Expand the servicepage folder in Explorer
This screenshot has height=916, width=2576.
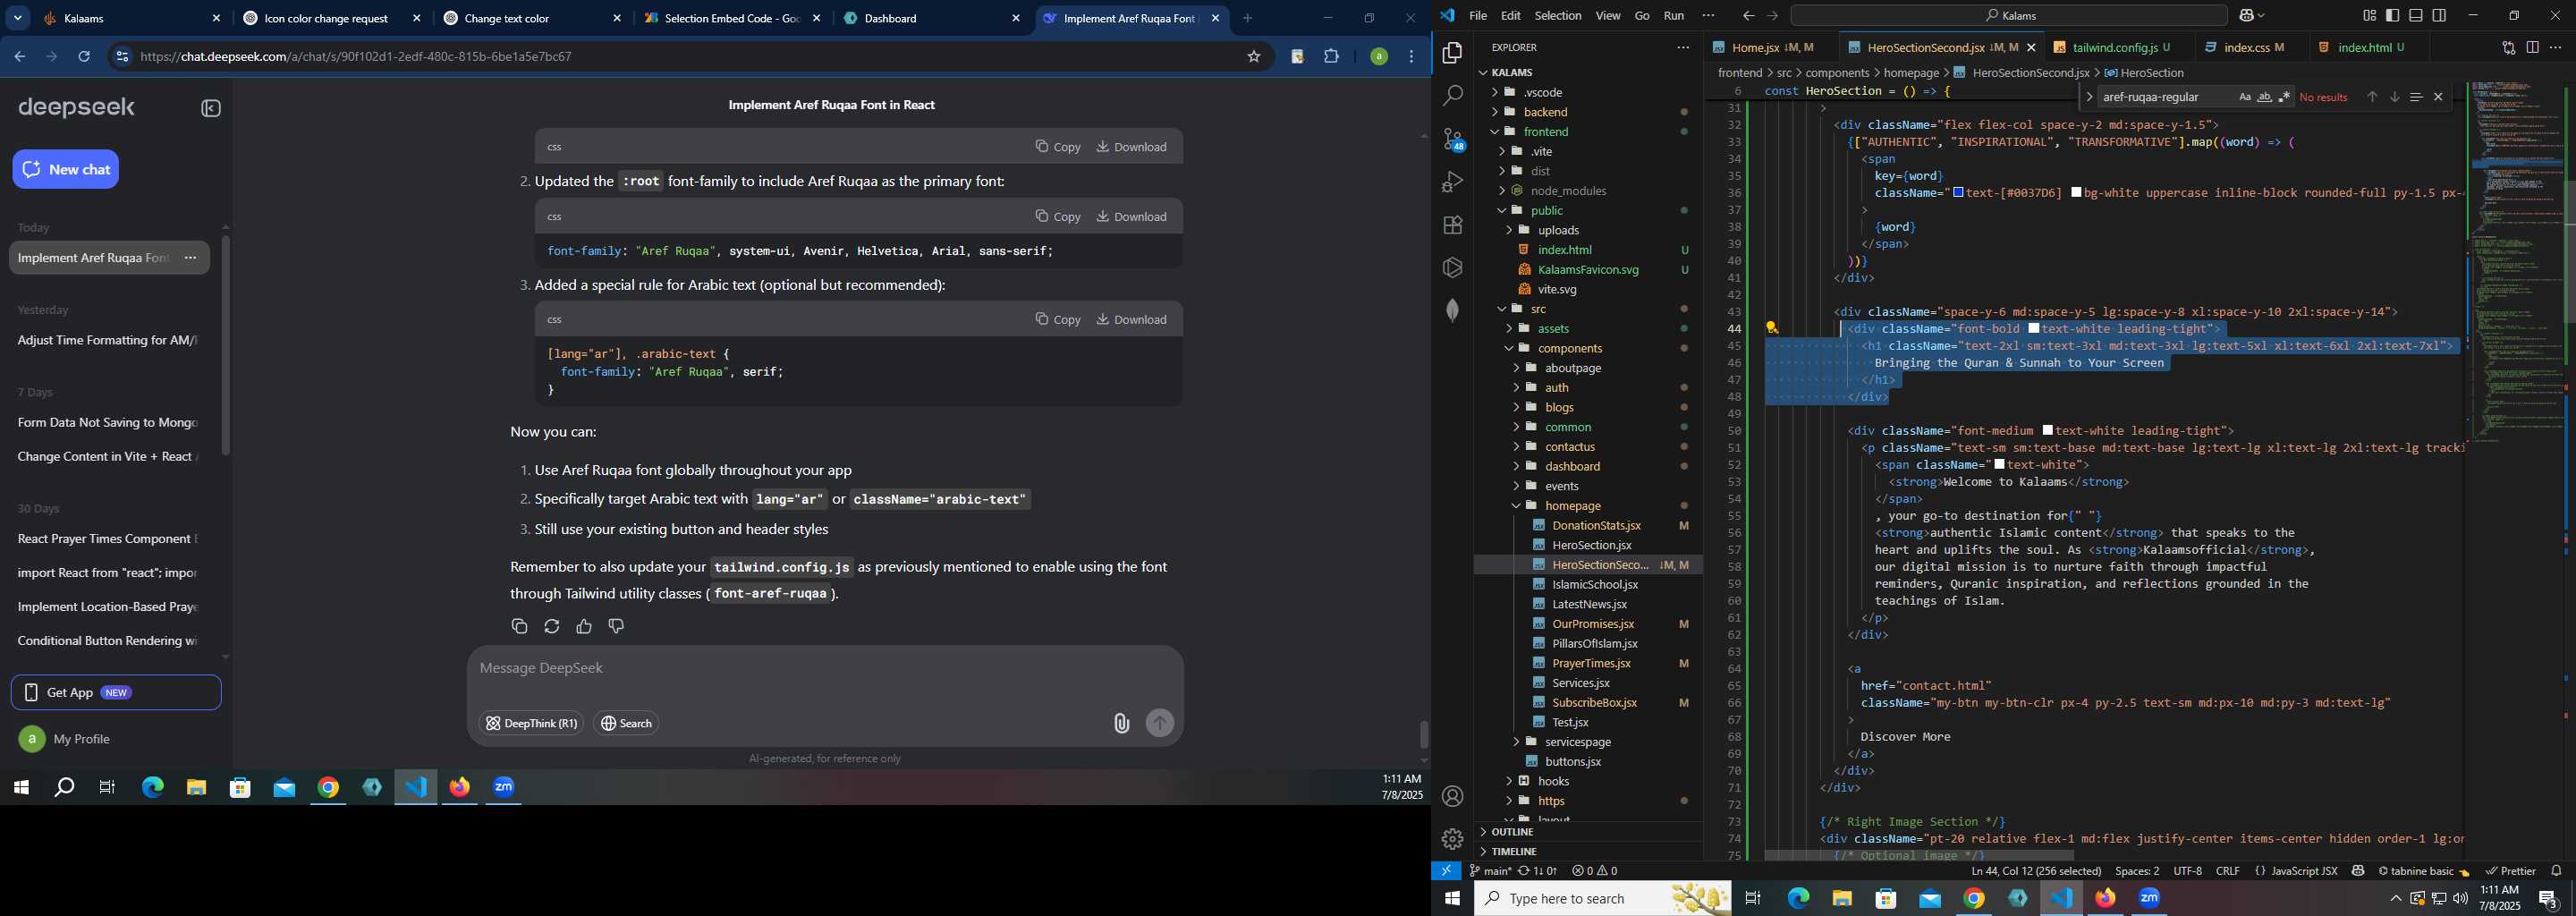[x=1516, y=742]
